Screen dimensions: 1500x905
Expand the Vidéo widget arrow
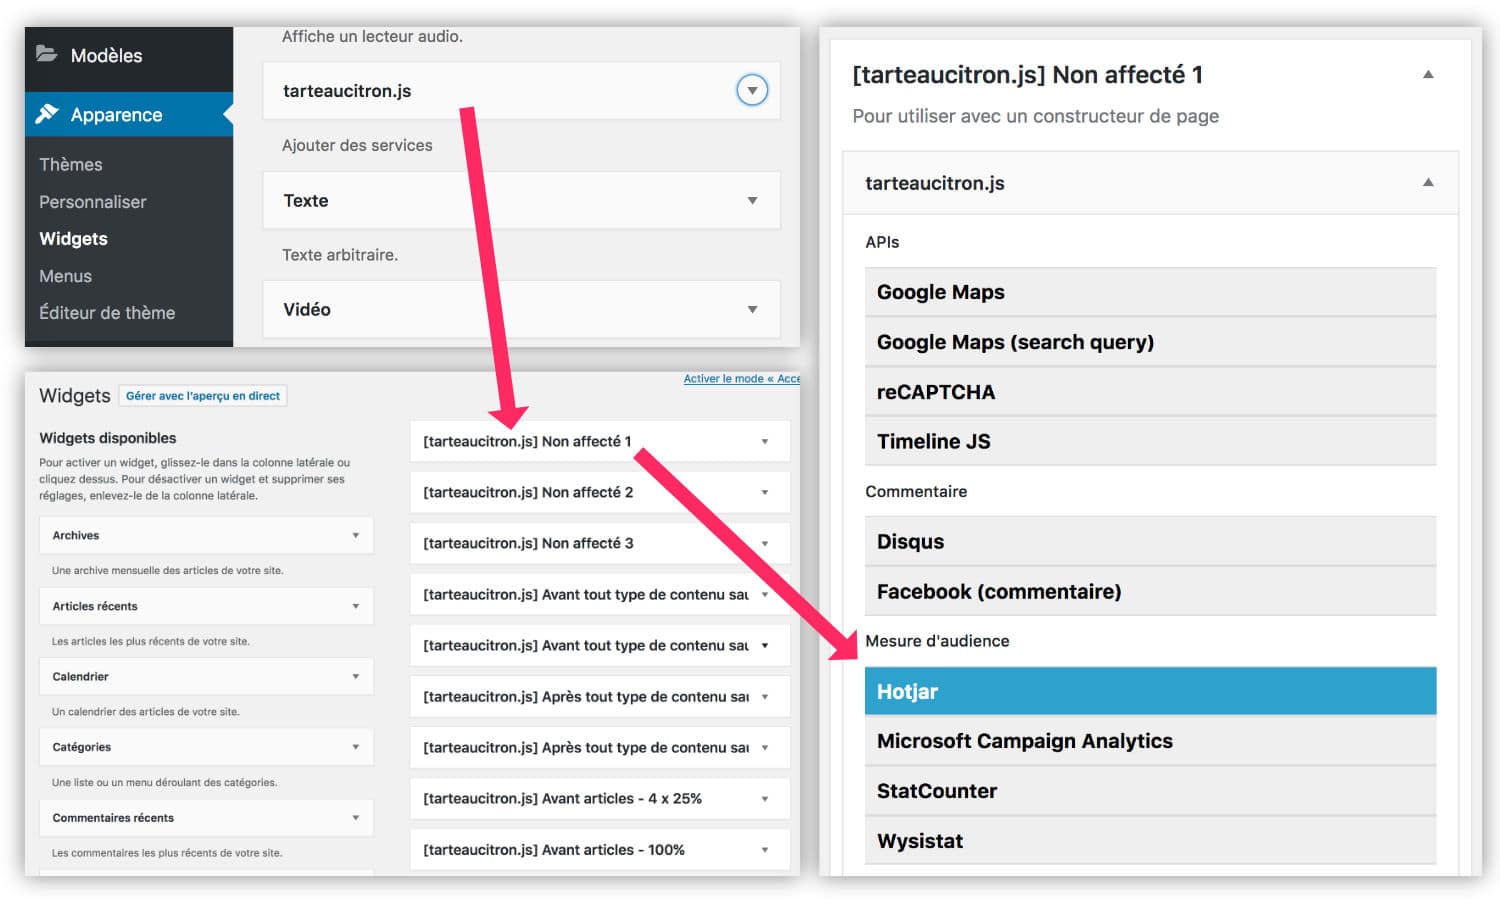[752, 310]
